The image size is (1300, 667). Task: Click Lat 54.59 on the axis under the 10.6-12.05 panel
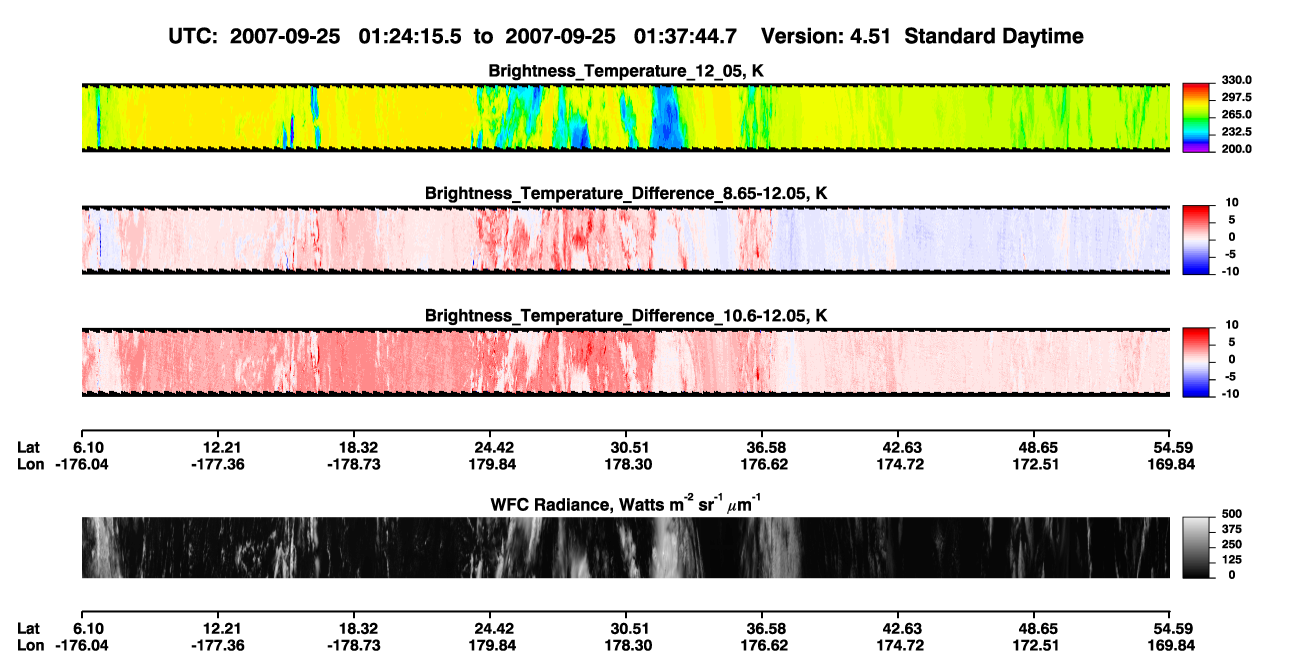(x=1169, y=448)
